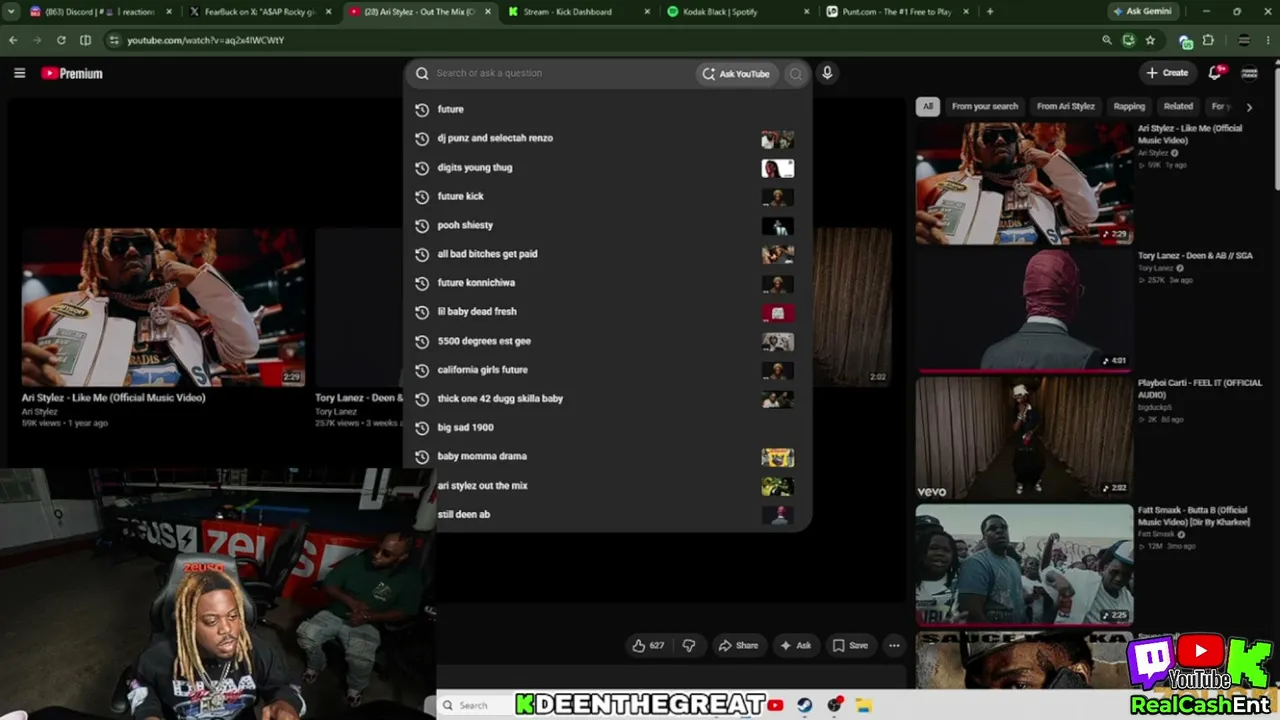The height and width of the screenshot is (720, 1280).
Task: Open Fatt Smaxk Butta B video thumbnail
Action: [x=1024, y=565]
